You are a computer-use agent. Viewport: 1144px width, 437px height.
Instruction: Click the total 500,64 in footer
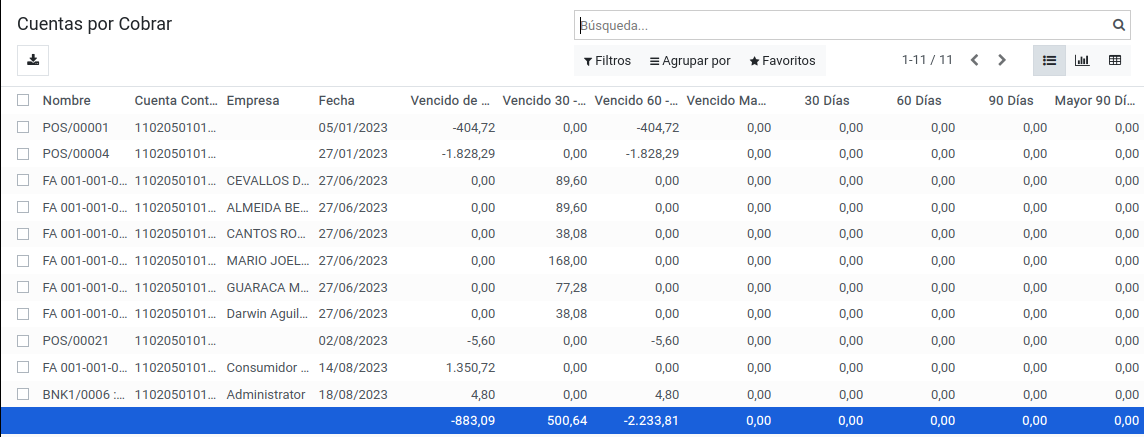coord(567,420)
